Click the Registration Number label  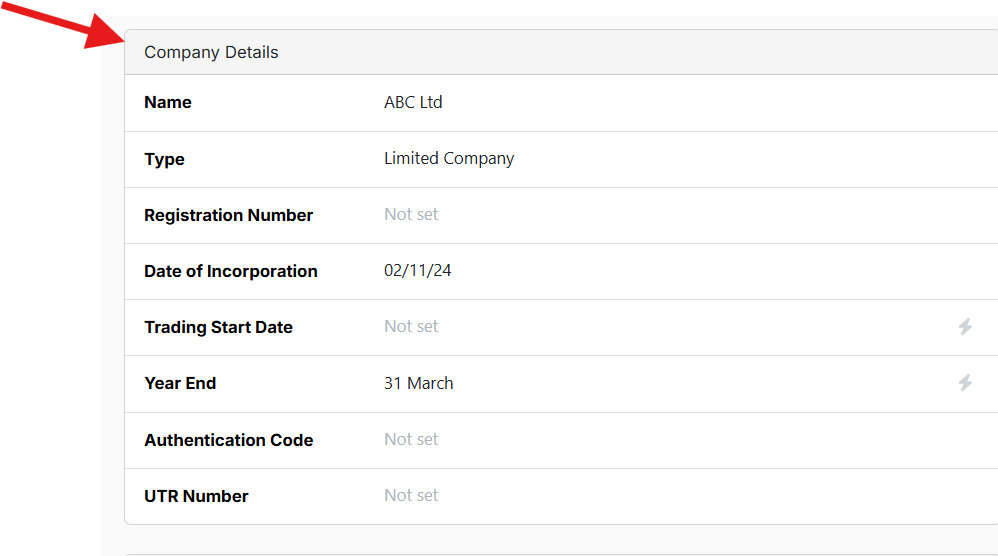click(x=228, y=215)
